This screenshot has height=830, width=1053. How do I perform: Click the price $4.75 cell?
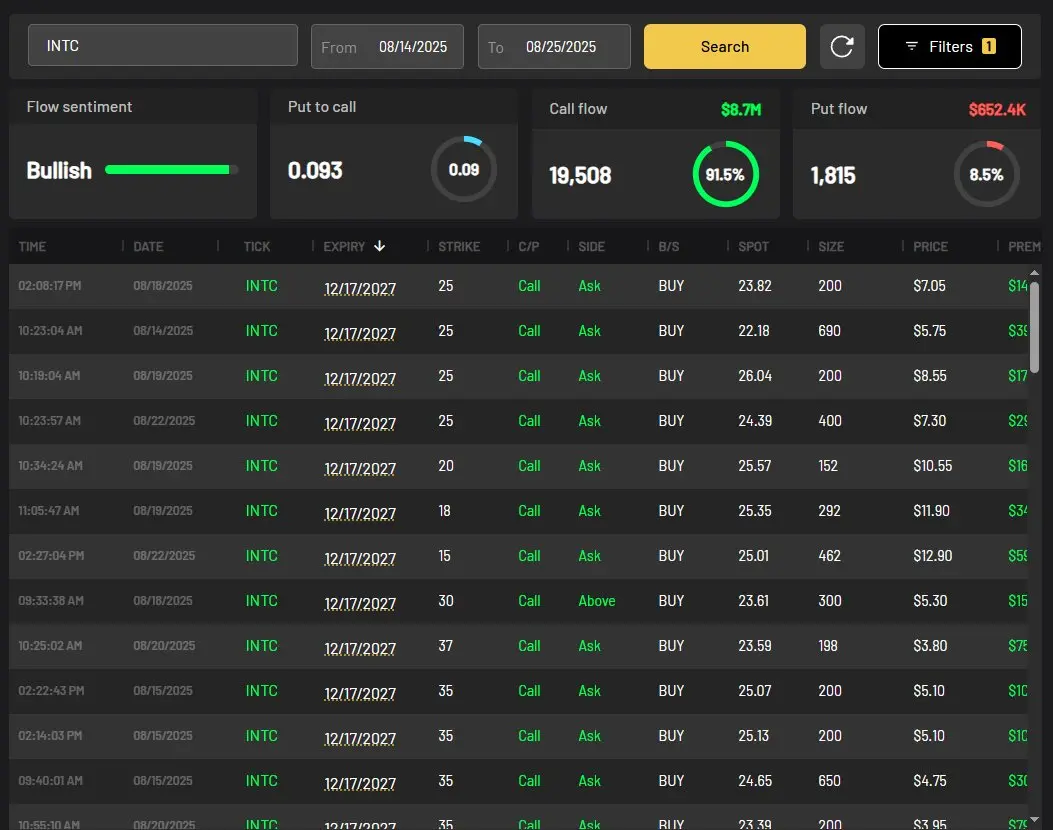(x=929, y=781)
